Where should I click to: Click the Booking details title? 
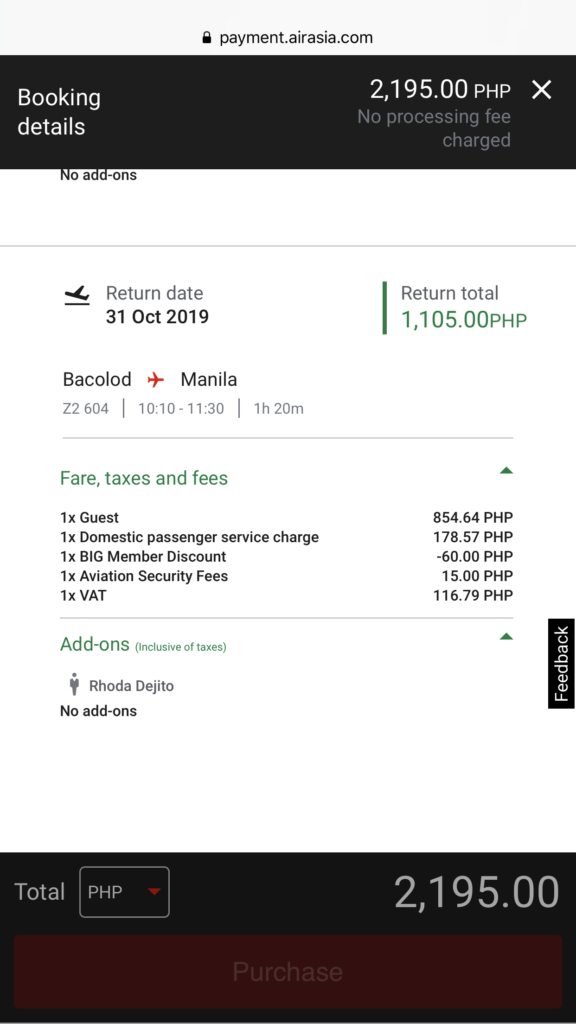(x=59, y=112)
